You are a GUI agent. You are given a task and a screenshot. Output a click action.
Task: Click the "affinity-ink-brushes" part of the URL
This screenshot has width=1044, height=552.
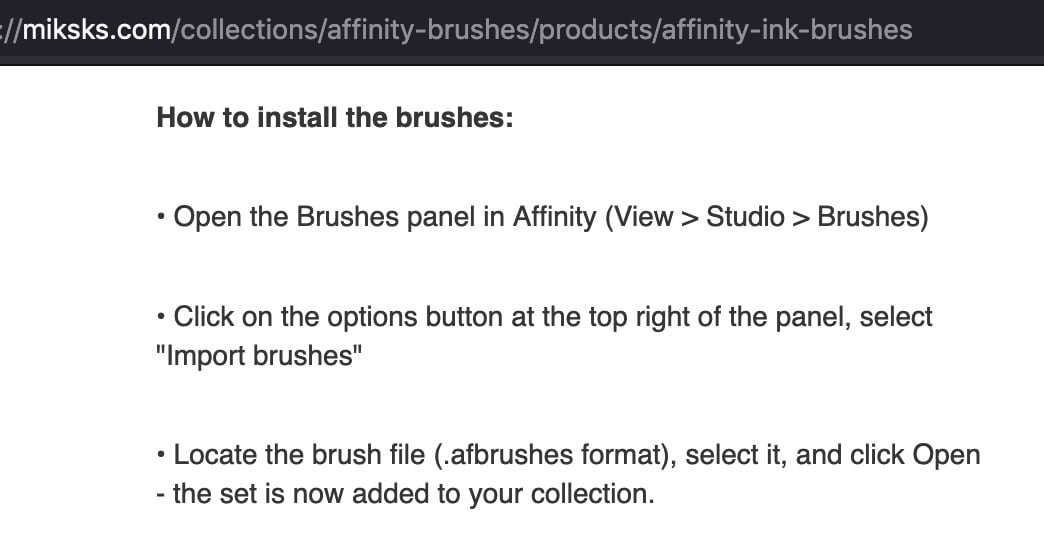click(x=787, y=30)
